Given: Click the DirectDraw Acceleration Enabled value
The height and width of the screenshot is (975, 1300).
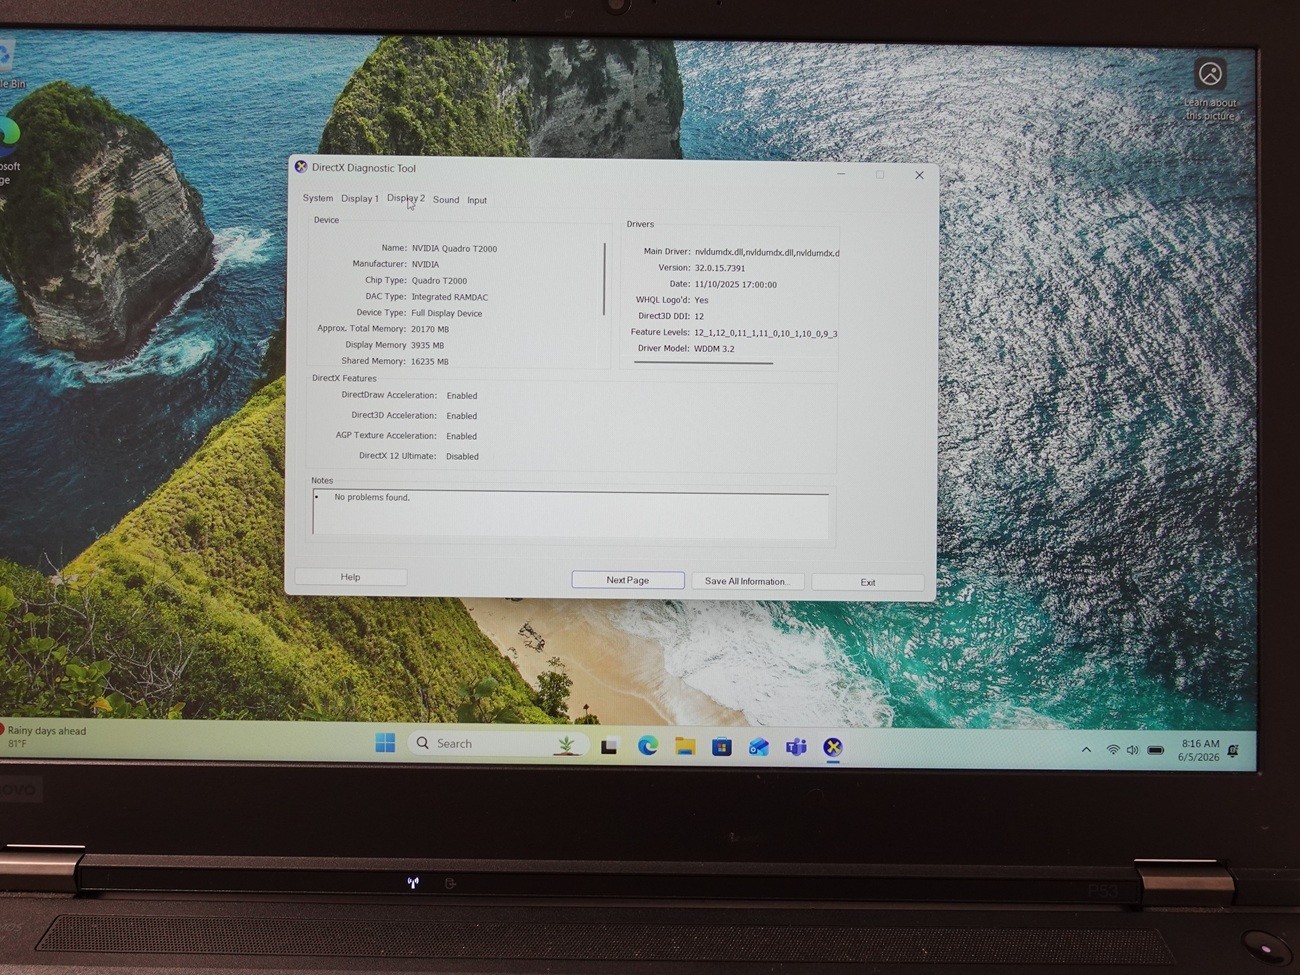Looking at the screenshot, I should pyautogui.click(x=462, y=396).
